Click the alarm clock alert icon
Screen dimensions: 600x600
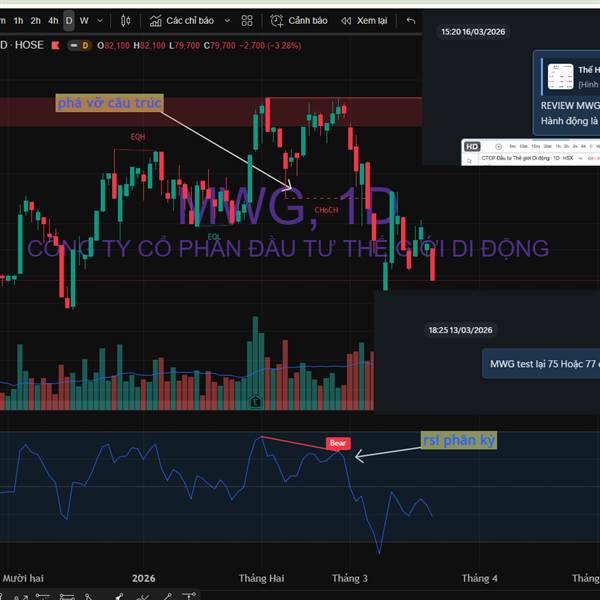[x=277, y=21]
